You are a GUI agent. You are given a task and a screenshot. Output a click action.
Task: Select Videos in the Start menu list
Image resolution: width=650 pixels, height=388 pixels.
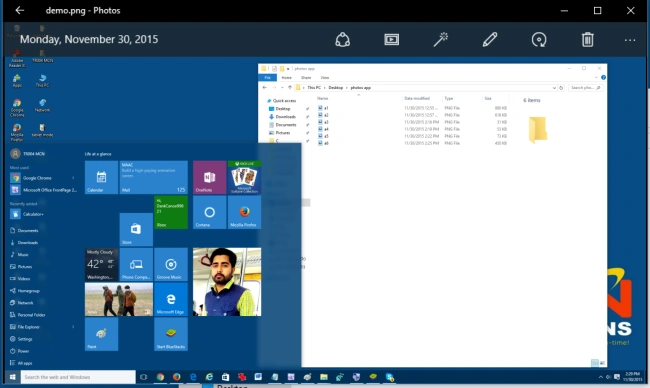pyautogui.click(x=20, y=279)
